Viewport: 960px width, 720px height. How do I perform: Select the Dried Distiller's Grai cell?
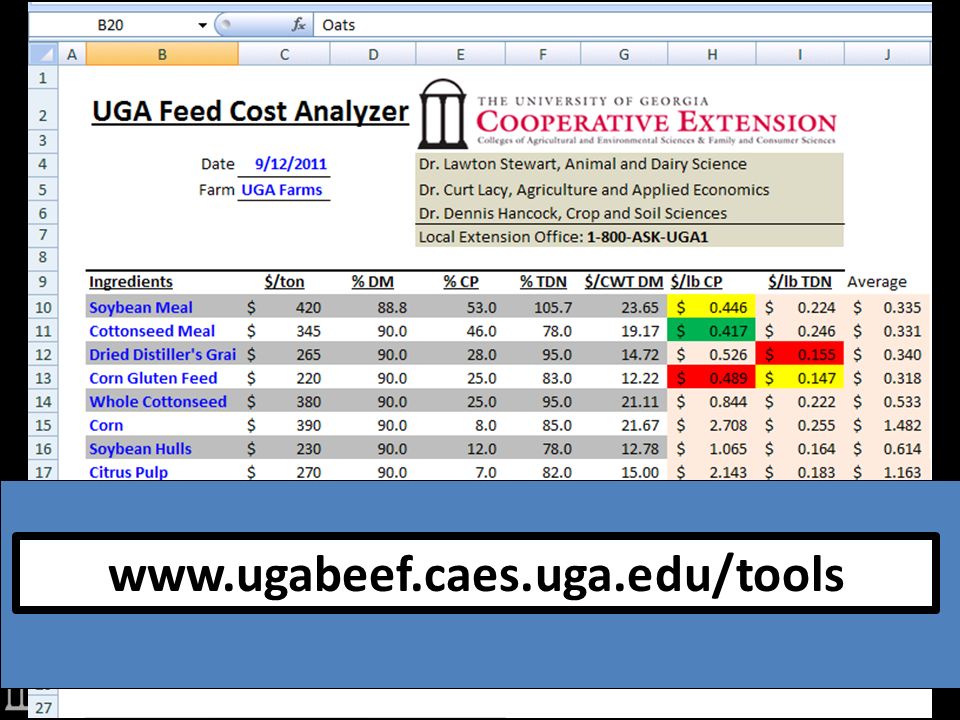tap(162, 354)
